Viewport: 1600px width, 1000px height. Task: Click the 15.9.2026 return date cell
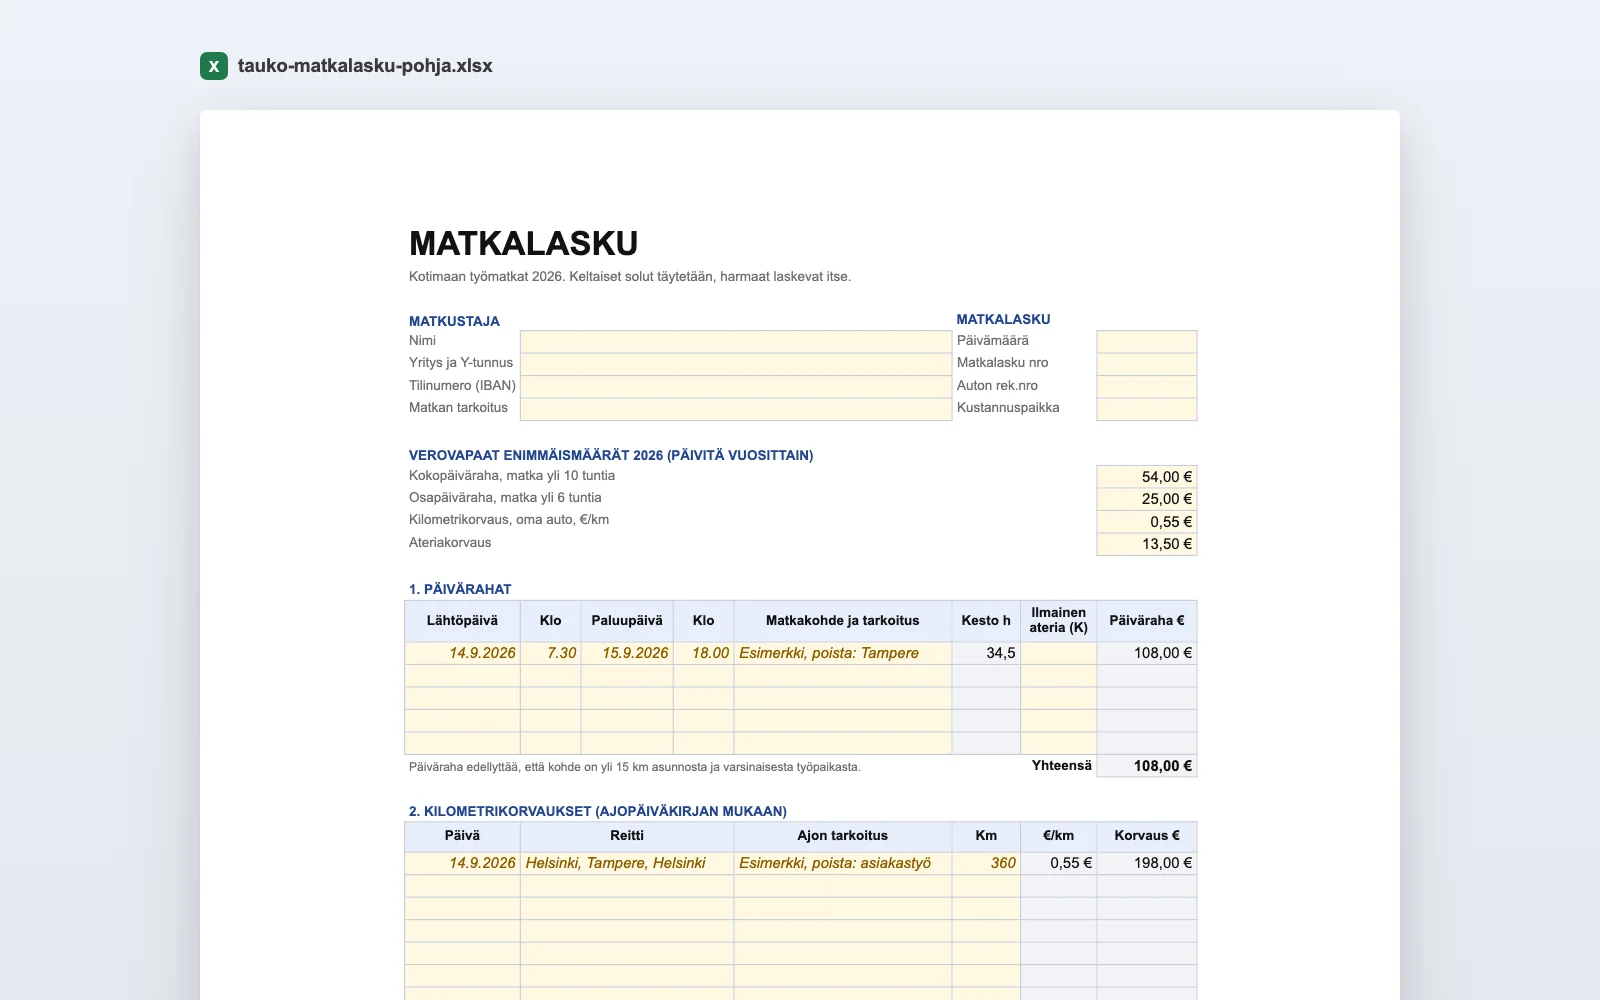pos(627,653)
